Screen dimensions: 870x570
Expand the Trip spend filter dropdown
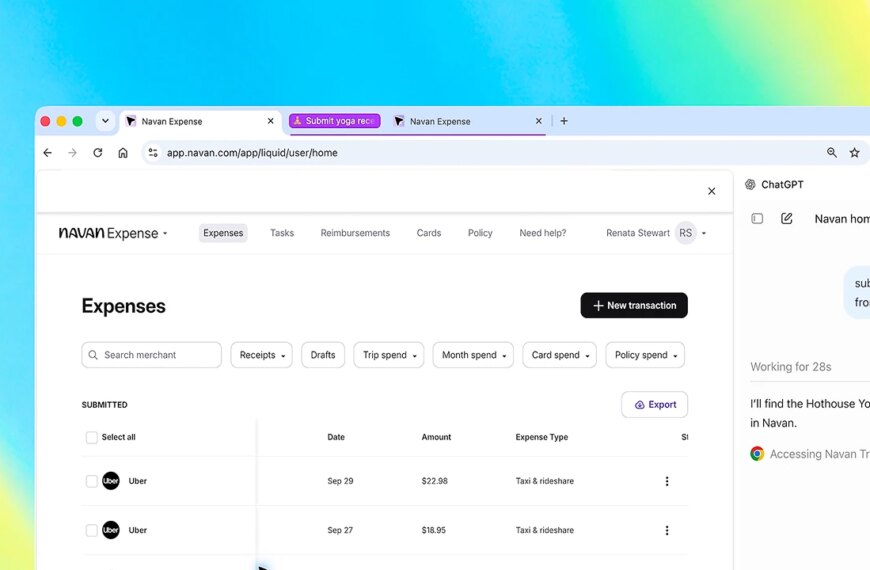[x=388, y=355]
